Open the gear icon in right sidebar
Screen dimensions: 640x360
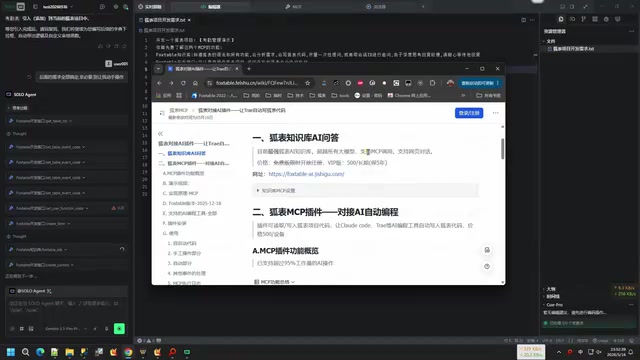[x=606, y=19]
